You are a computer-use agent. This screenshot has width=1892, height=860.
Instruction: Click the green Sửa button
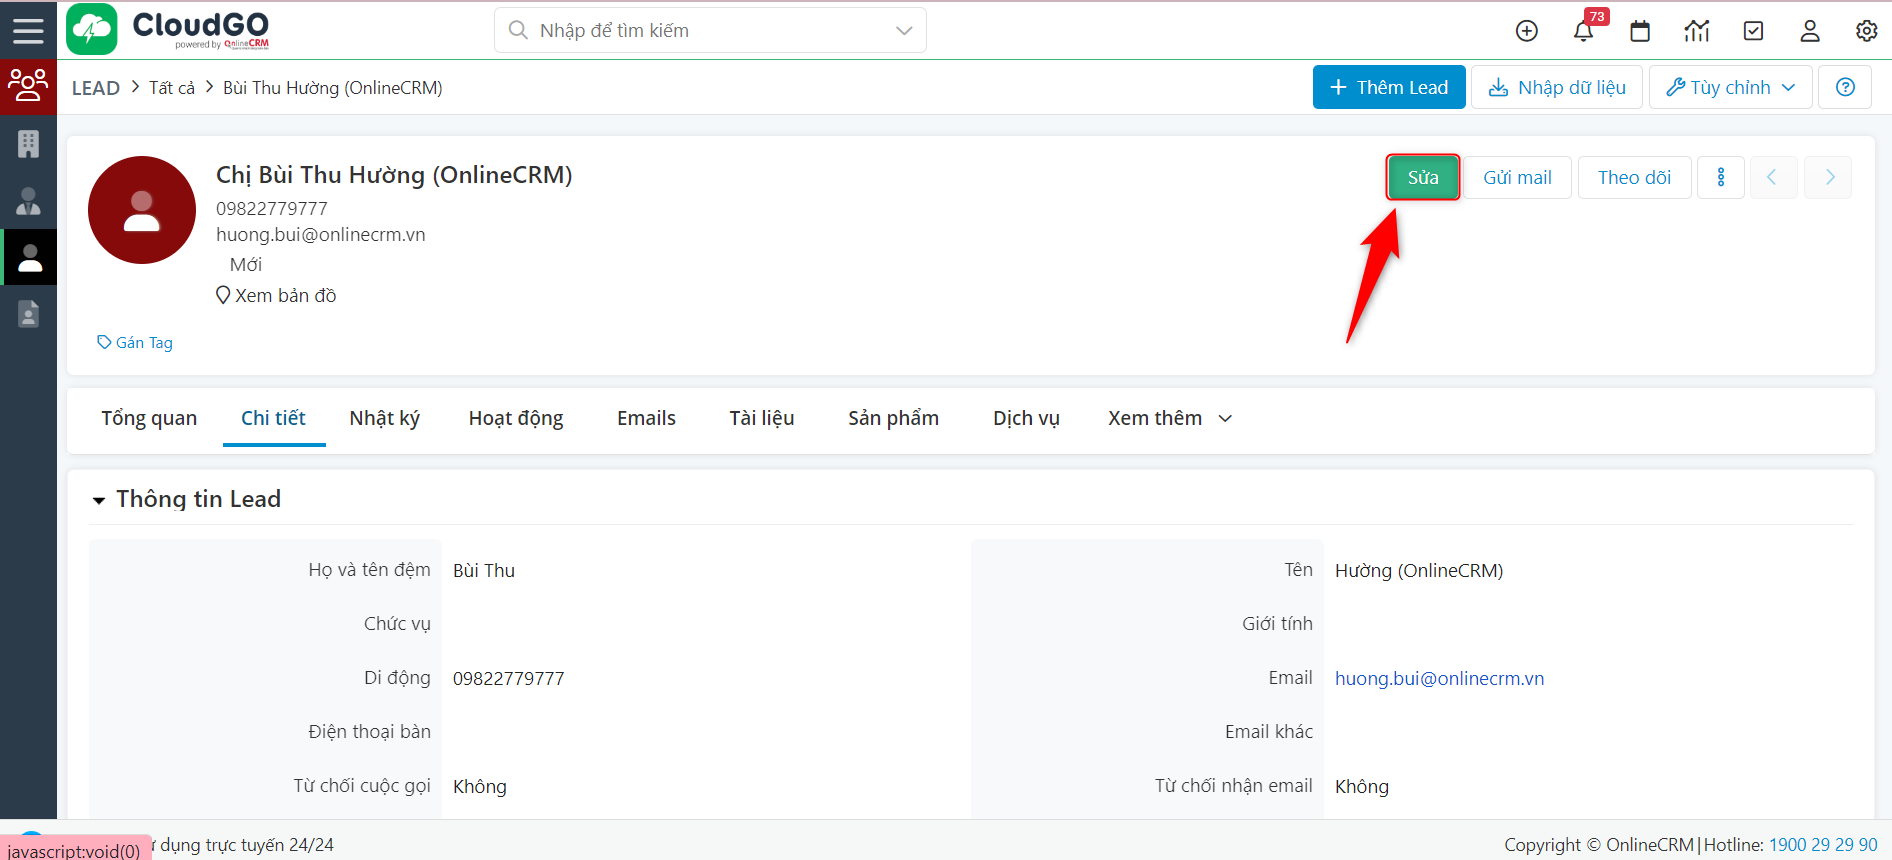coord(1422,177)
